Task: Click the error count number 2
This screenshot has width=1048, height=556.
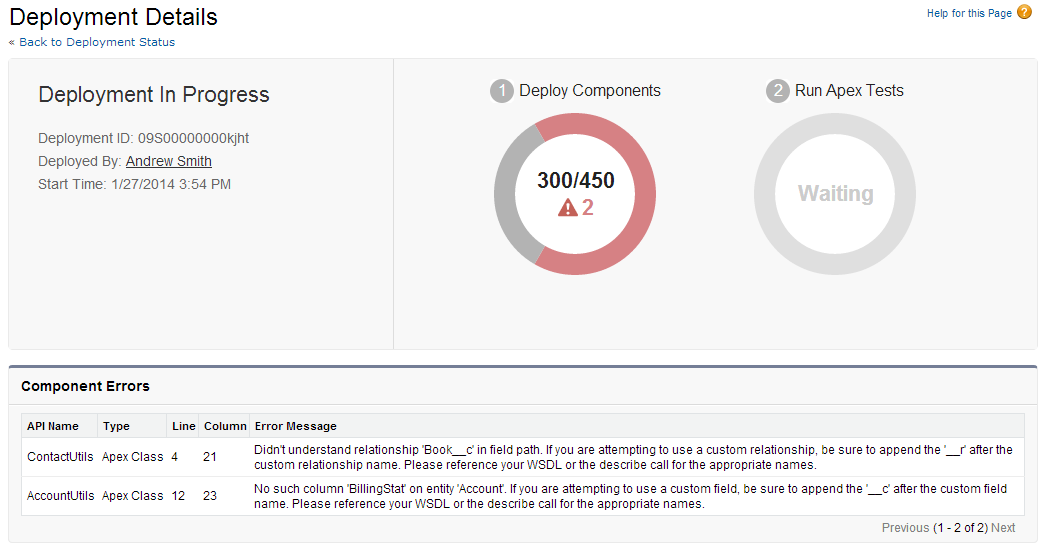Action: click(x=587, y=208)
